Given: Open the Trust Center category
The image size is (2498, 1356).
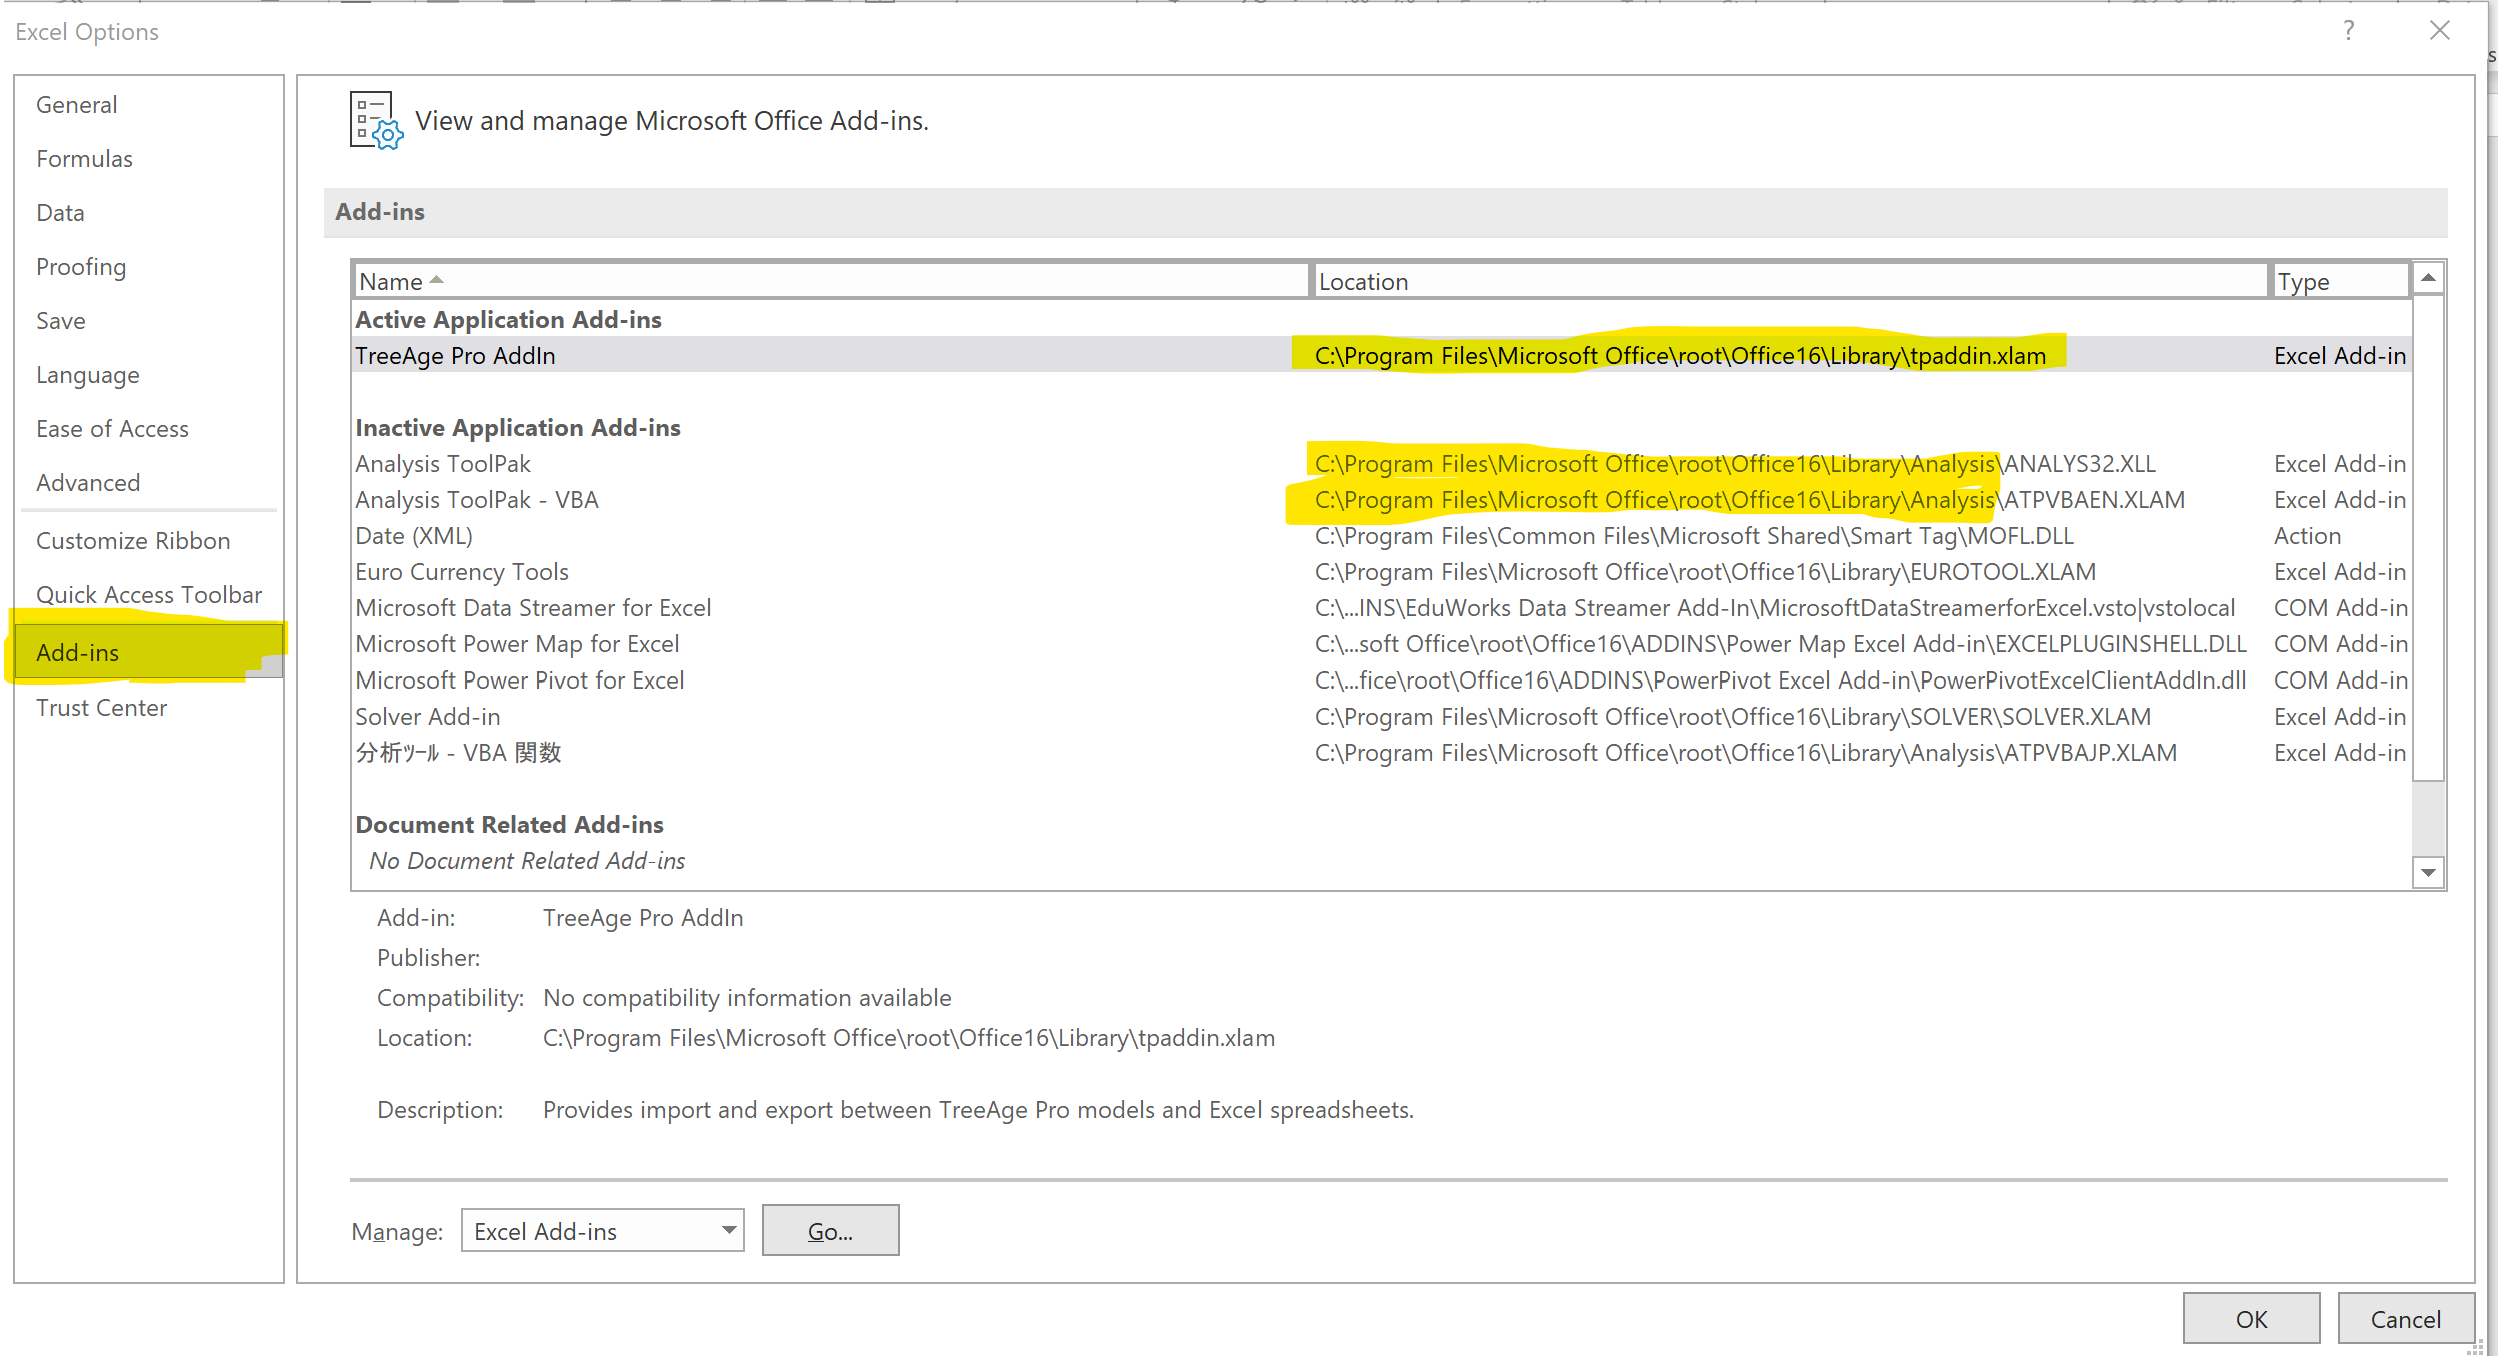Looking at the screenshot, I should point(101,708).
